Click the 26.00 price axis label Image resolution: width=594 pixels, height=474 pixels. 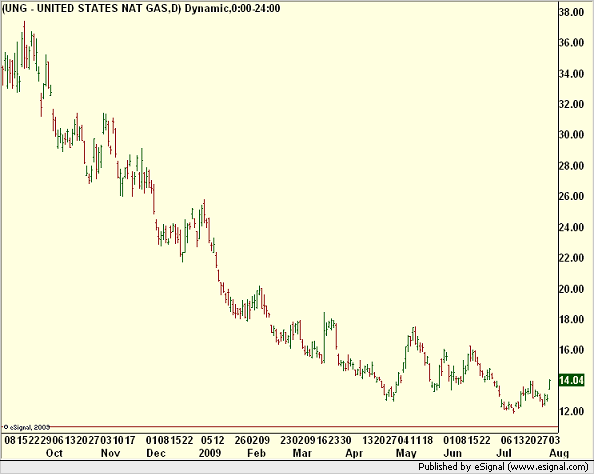coord(571,196)
